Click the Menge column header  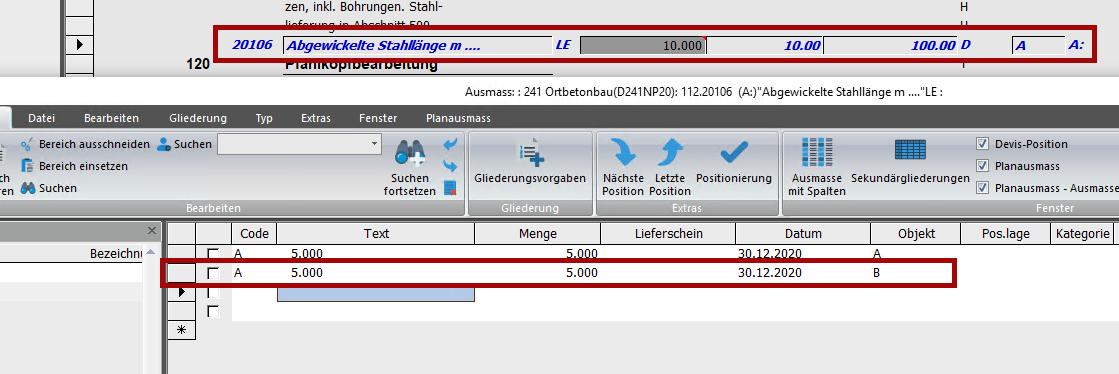538,233
